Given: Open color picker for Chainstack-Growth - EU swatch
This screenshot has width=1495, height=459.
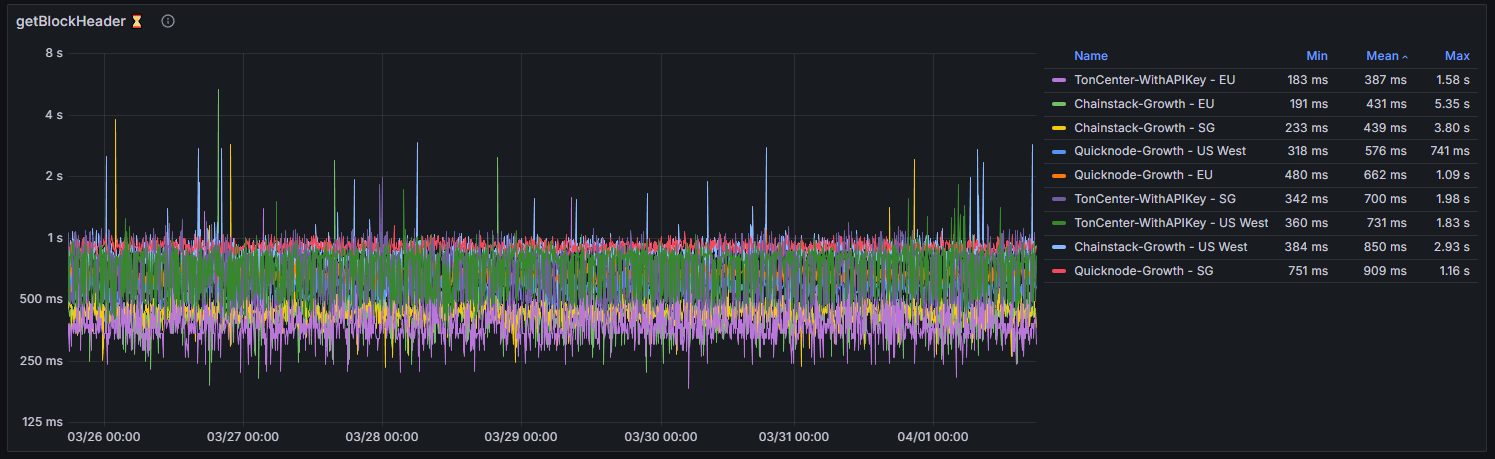Looking at the screenshot, I should tap(1059, 104).
